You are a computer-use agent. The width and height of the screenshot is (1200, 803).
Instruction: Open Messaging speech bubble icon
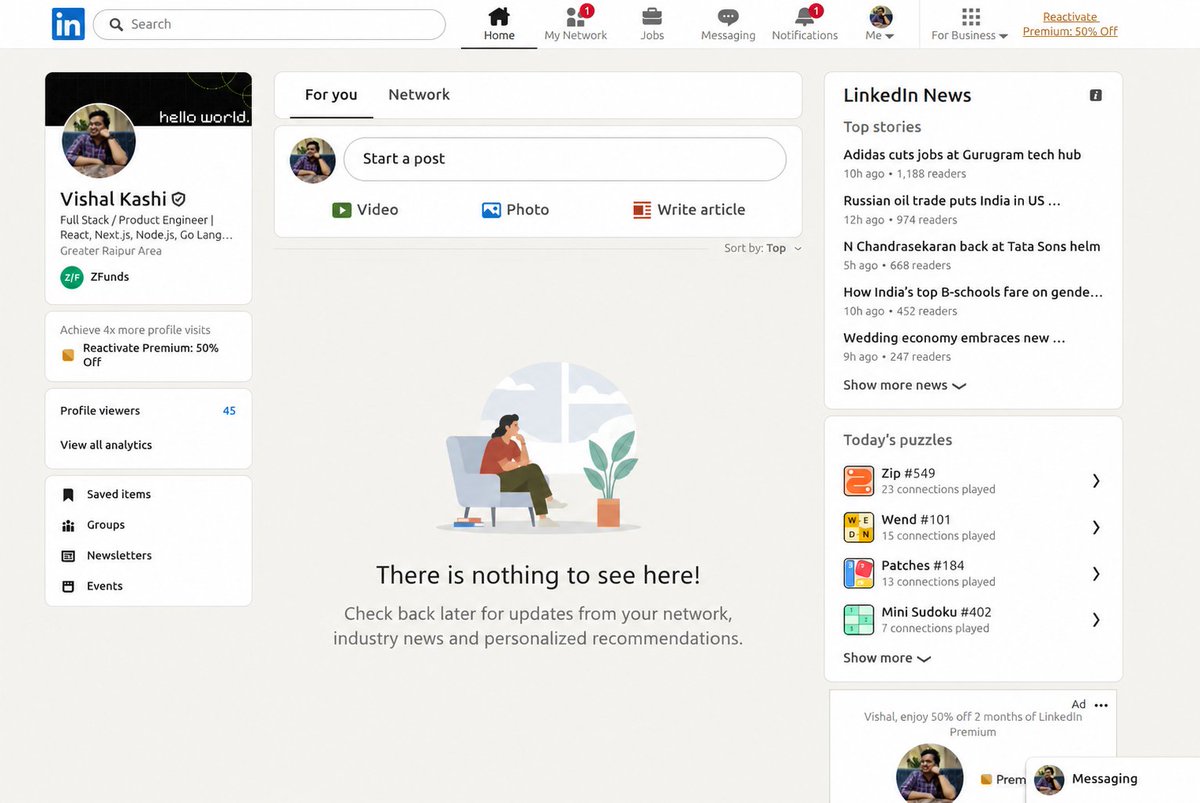click(x=728, y=17)
